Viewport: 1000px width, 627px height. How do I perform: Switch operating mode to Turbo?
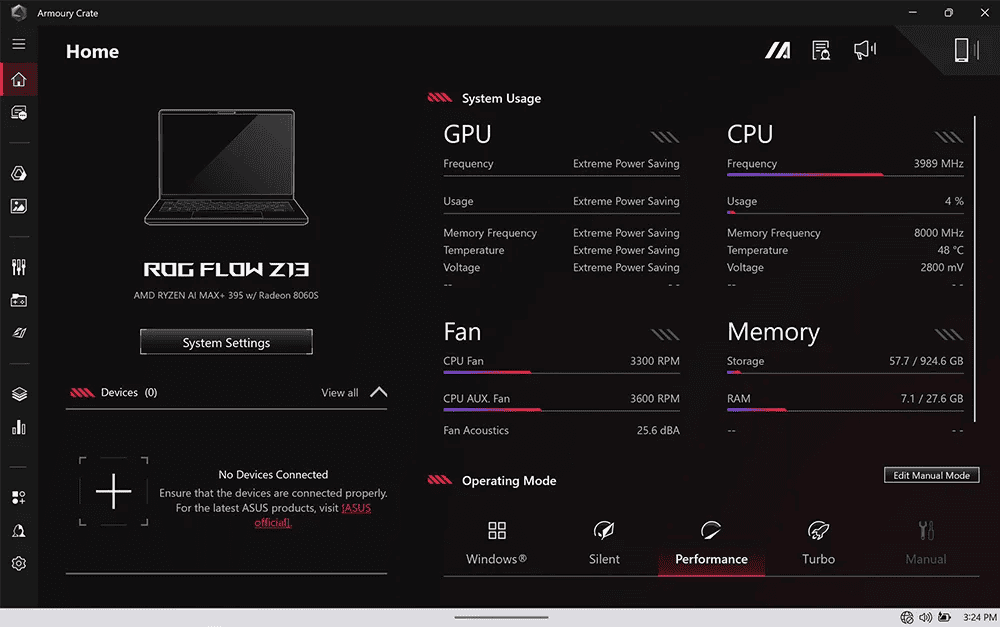point(818,543)
